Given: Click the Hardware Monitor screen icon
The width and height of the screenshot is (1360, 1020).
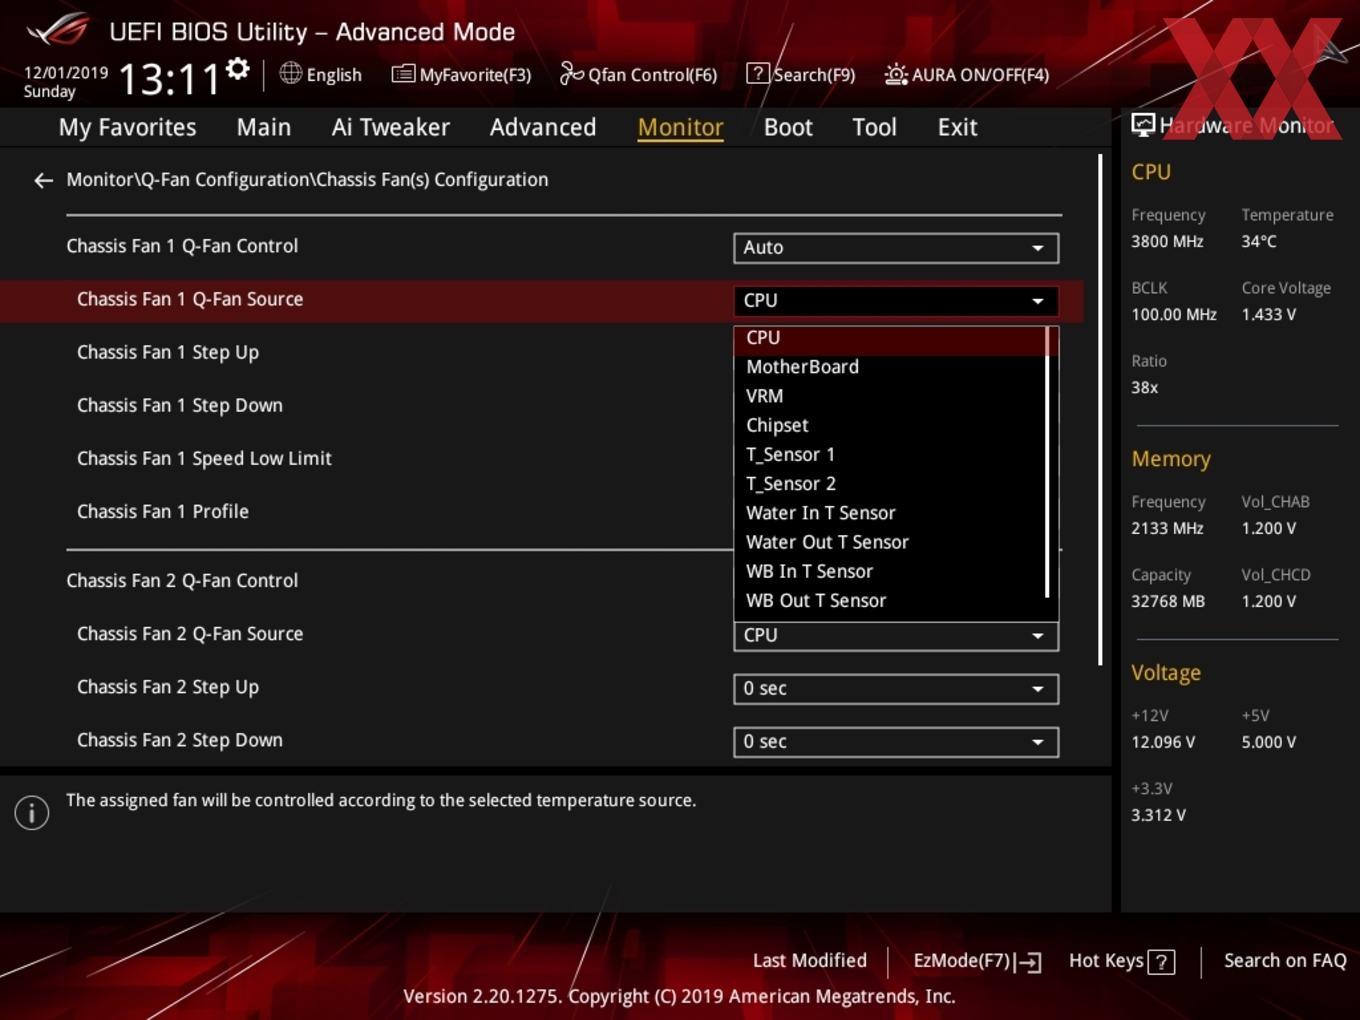Looking at the screenshot, I should click(x=1143, y=124).
